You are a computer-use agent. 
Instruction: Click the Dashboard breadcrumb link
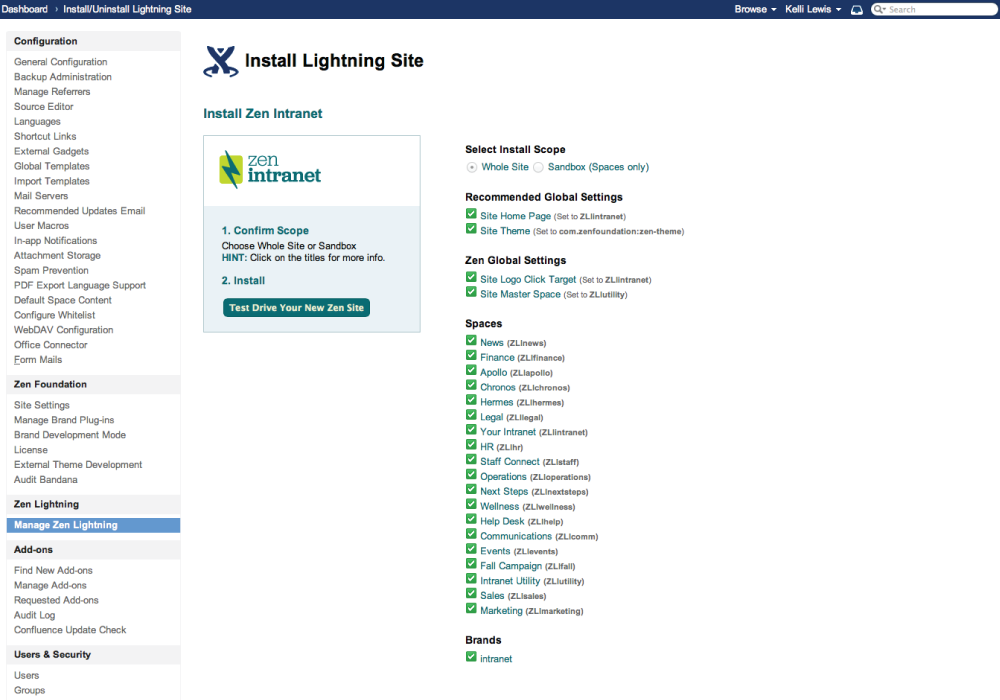[x=24, y=10]
